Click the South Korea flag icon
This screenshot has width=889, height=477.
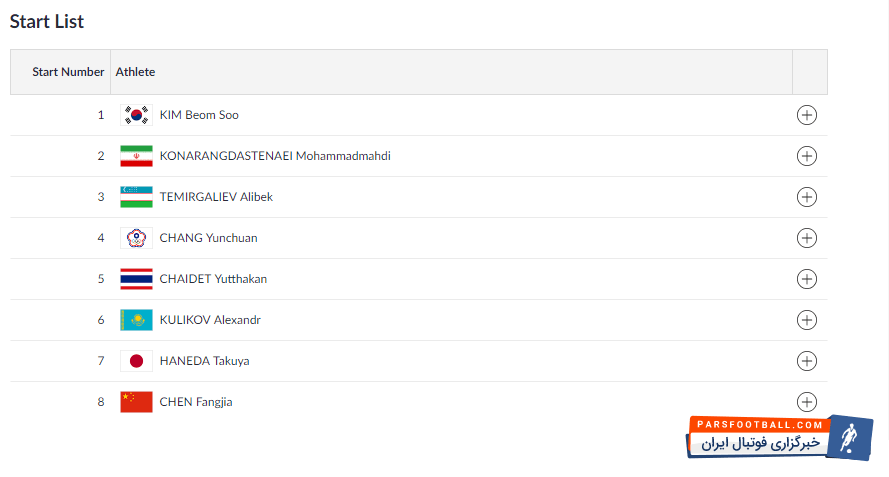pyautogui.click(x=136, y=115)
